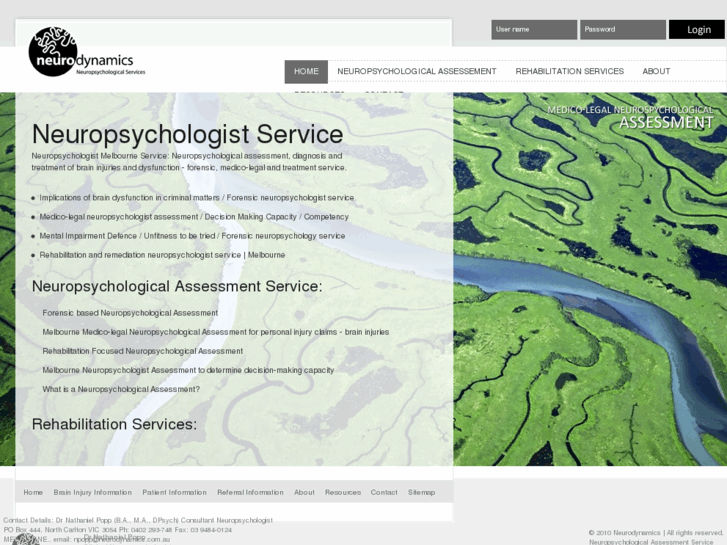
Task: Click Neuropsychologist Melbourne Service intro paragraph
Action: coord(189,162)
